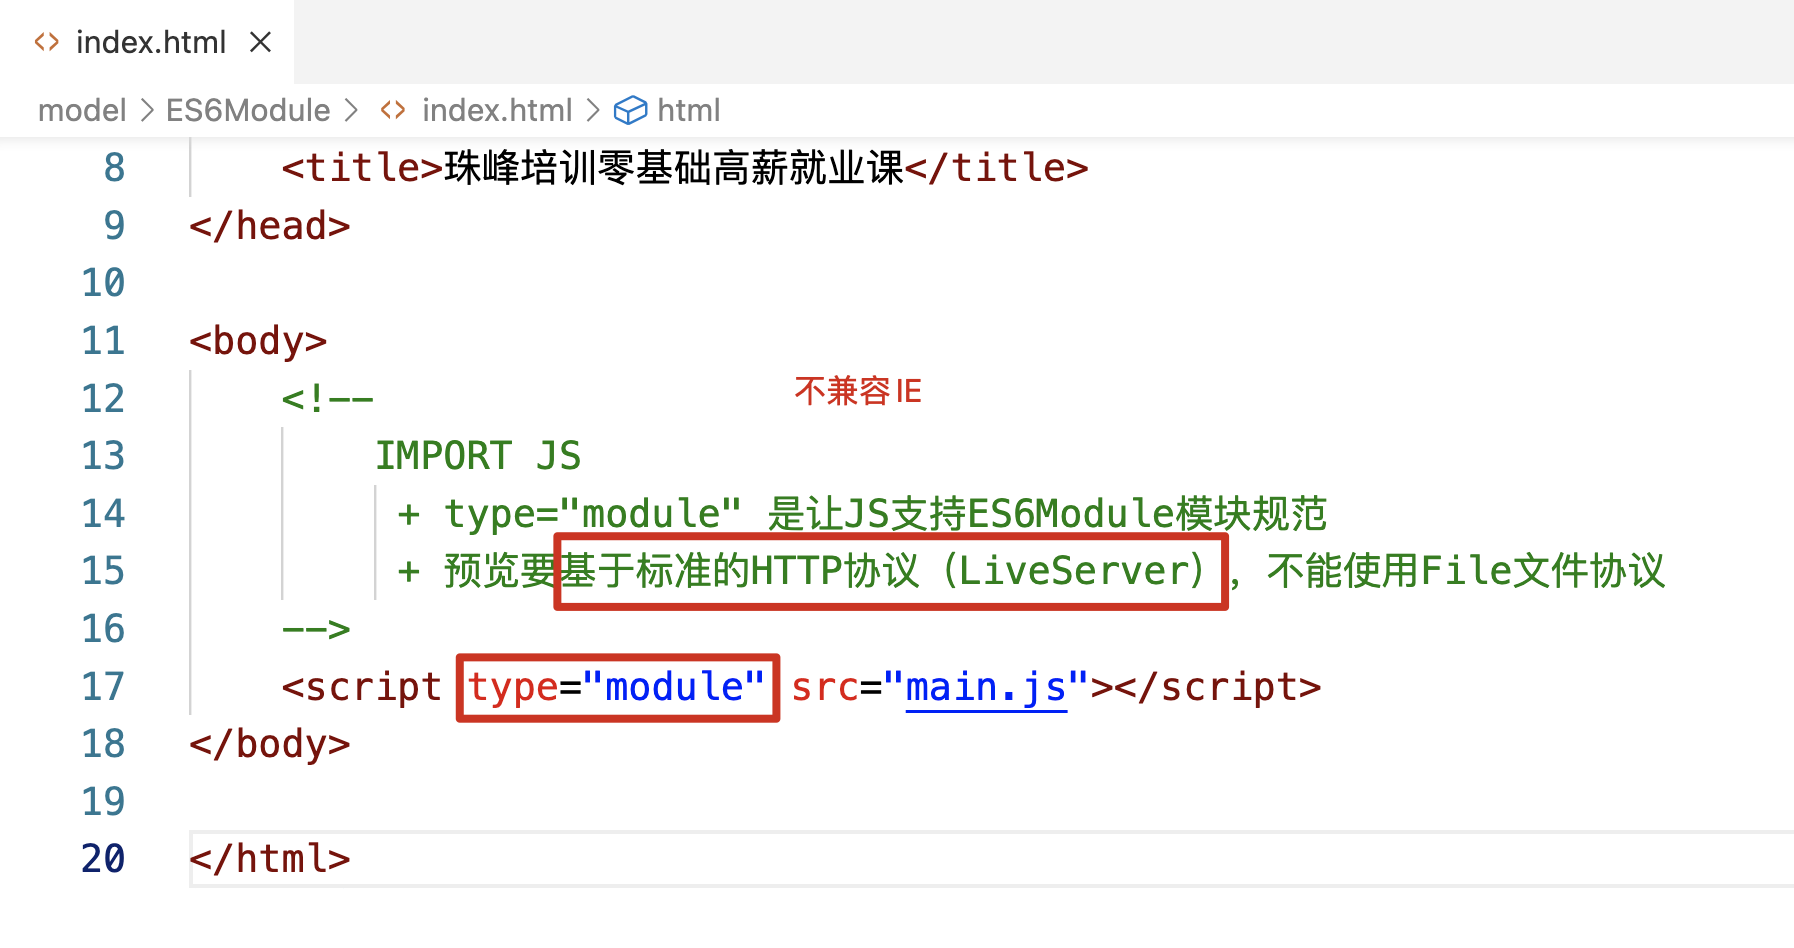The height and width of the screenshot is (948, 1794).
Task: Select the index.html editor tab
Action: [x=147, y=42]
